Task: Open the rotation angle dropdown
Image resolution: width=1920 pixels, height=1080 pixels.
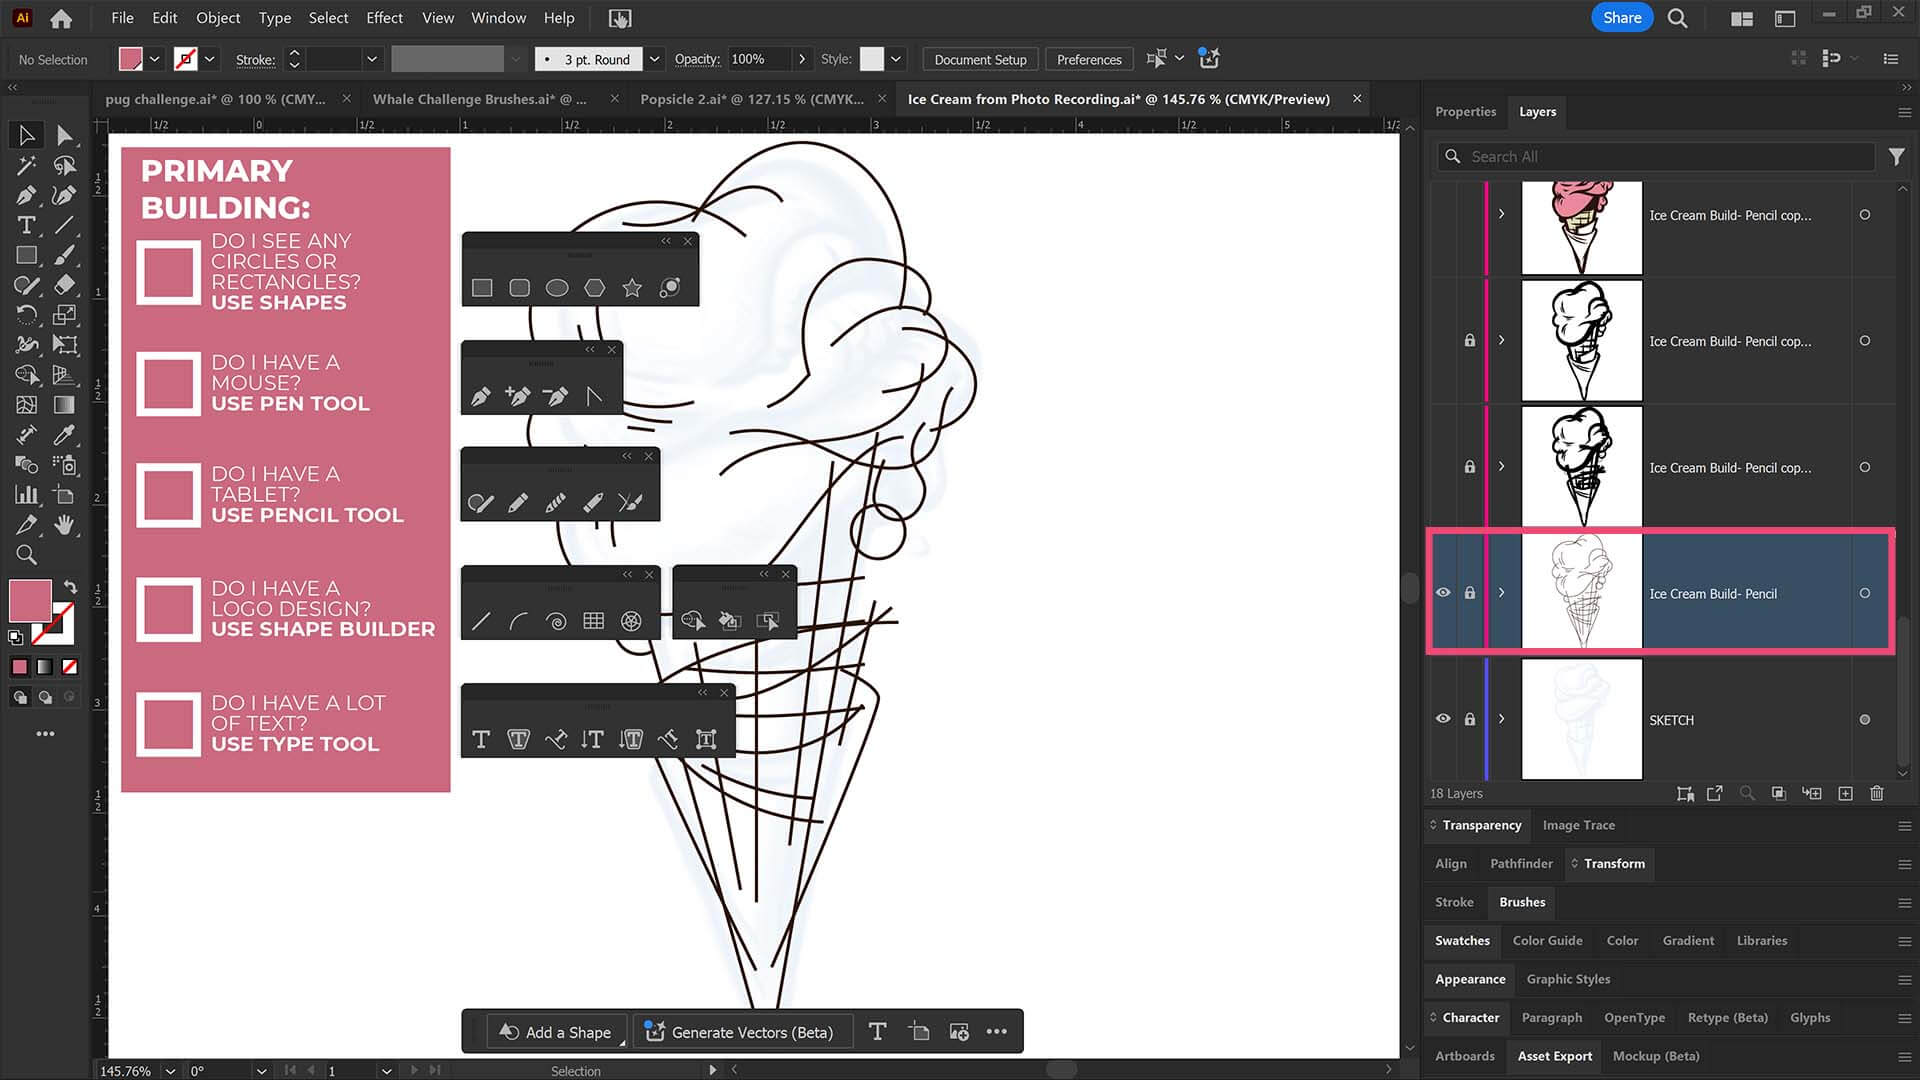Action: click(261, 1070)
